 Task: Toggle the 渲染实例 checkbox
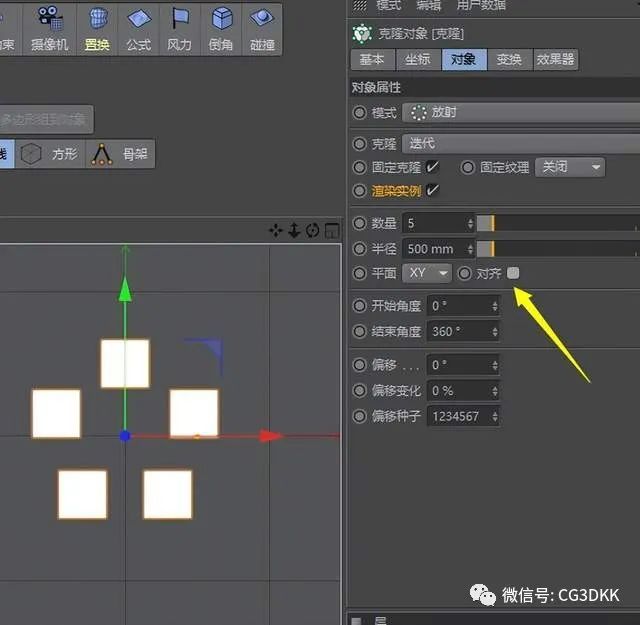coord(432,190)
